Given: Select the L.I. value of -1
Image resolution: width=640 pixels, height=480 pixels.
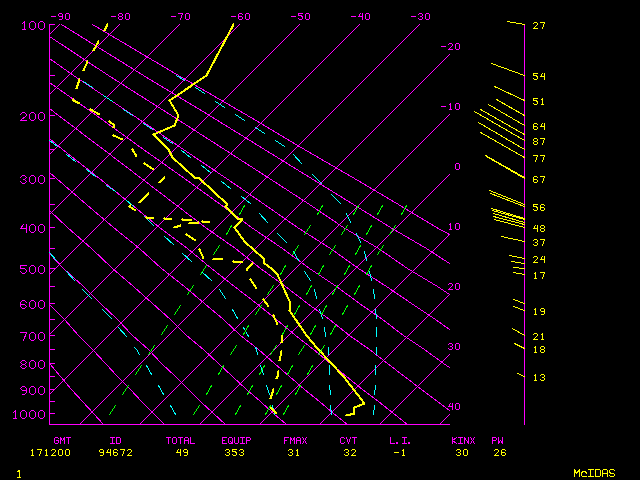Looking at the screenshot, I should click(x=402, y=452).
